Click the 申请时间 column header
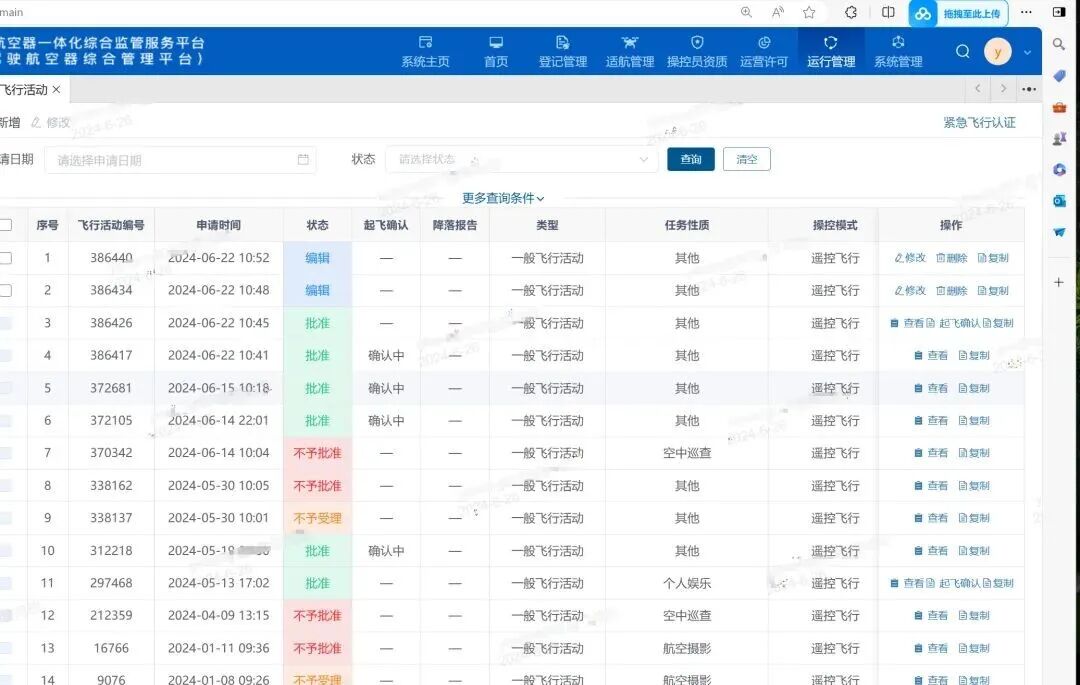This screenshot has height=685, width=1080. click(x=218, y=225)
